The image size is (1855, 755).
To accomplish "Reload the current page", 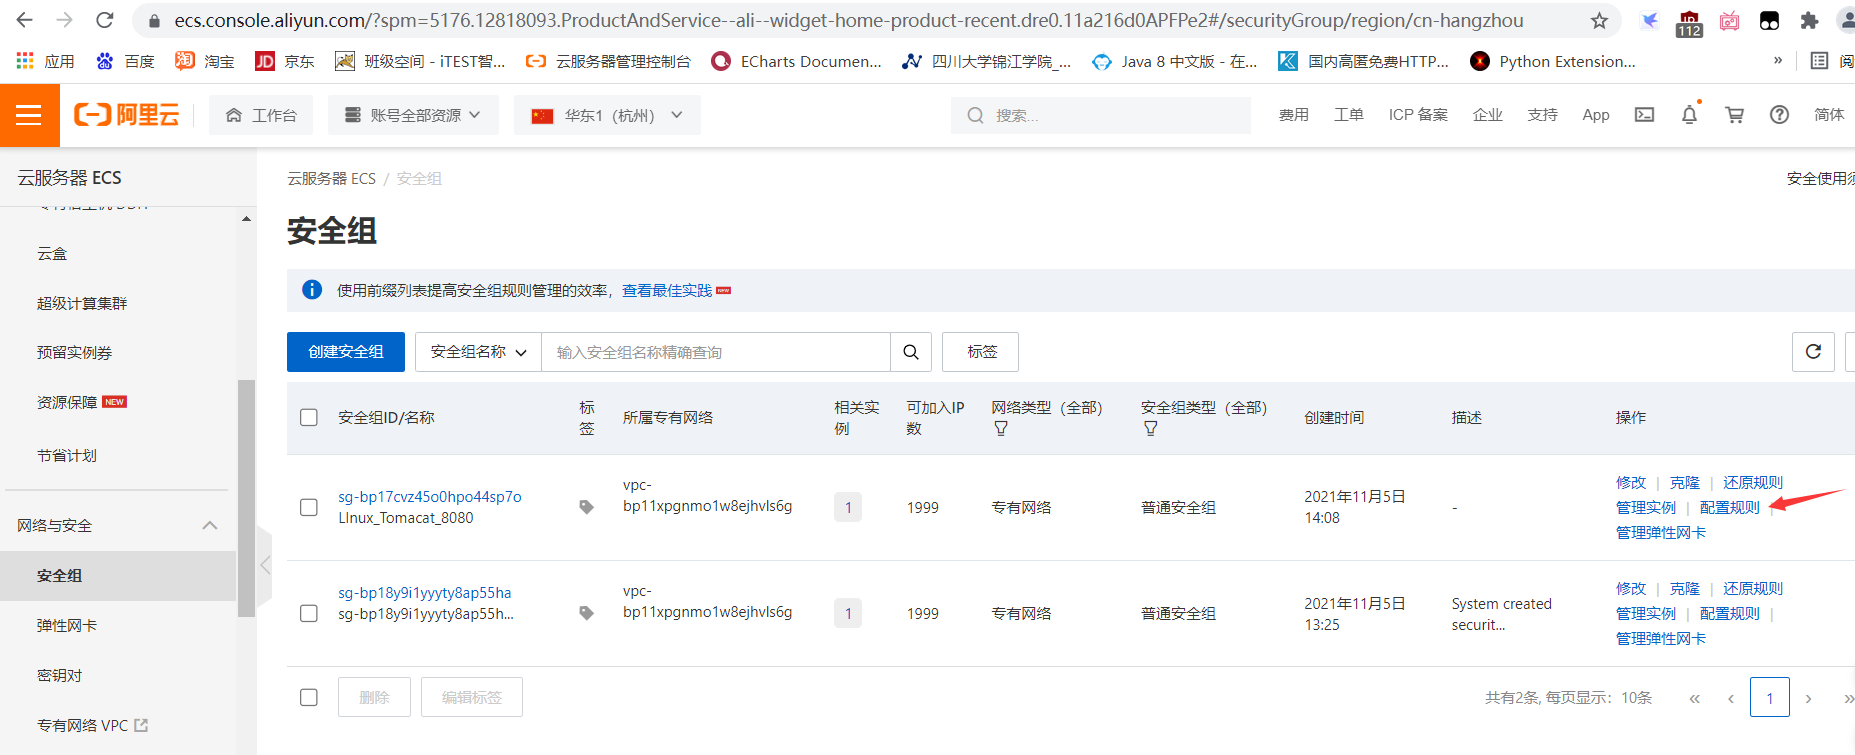I will point(104,20).
